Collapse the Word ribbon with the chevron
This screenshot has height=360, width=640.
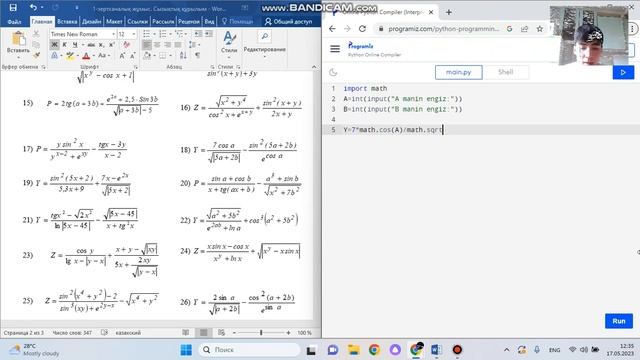click(314, 67)
